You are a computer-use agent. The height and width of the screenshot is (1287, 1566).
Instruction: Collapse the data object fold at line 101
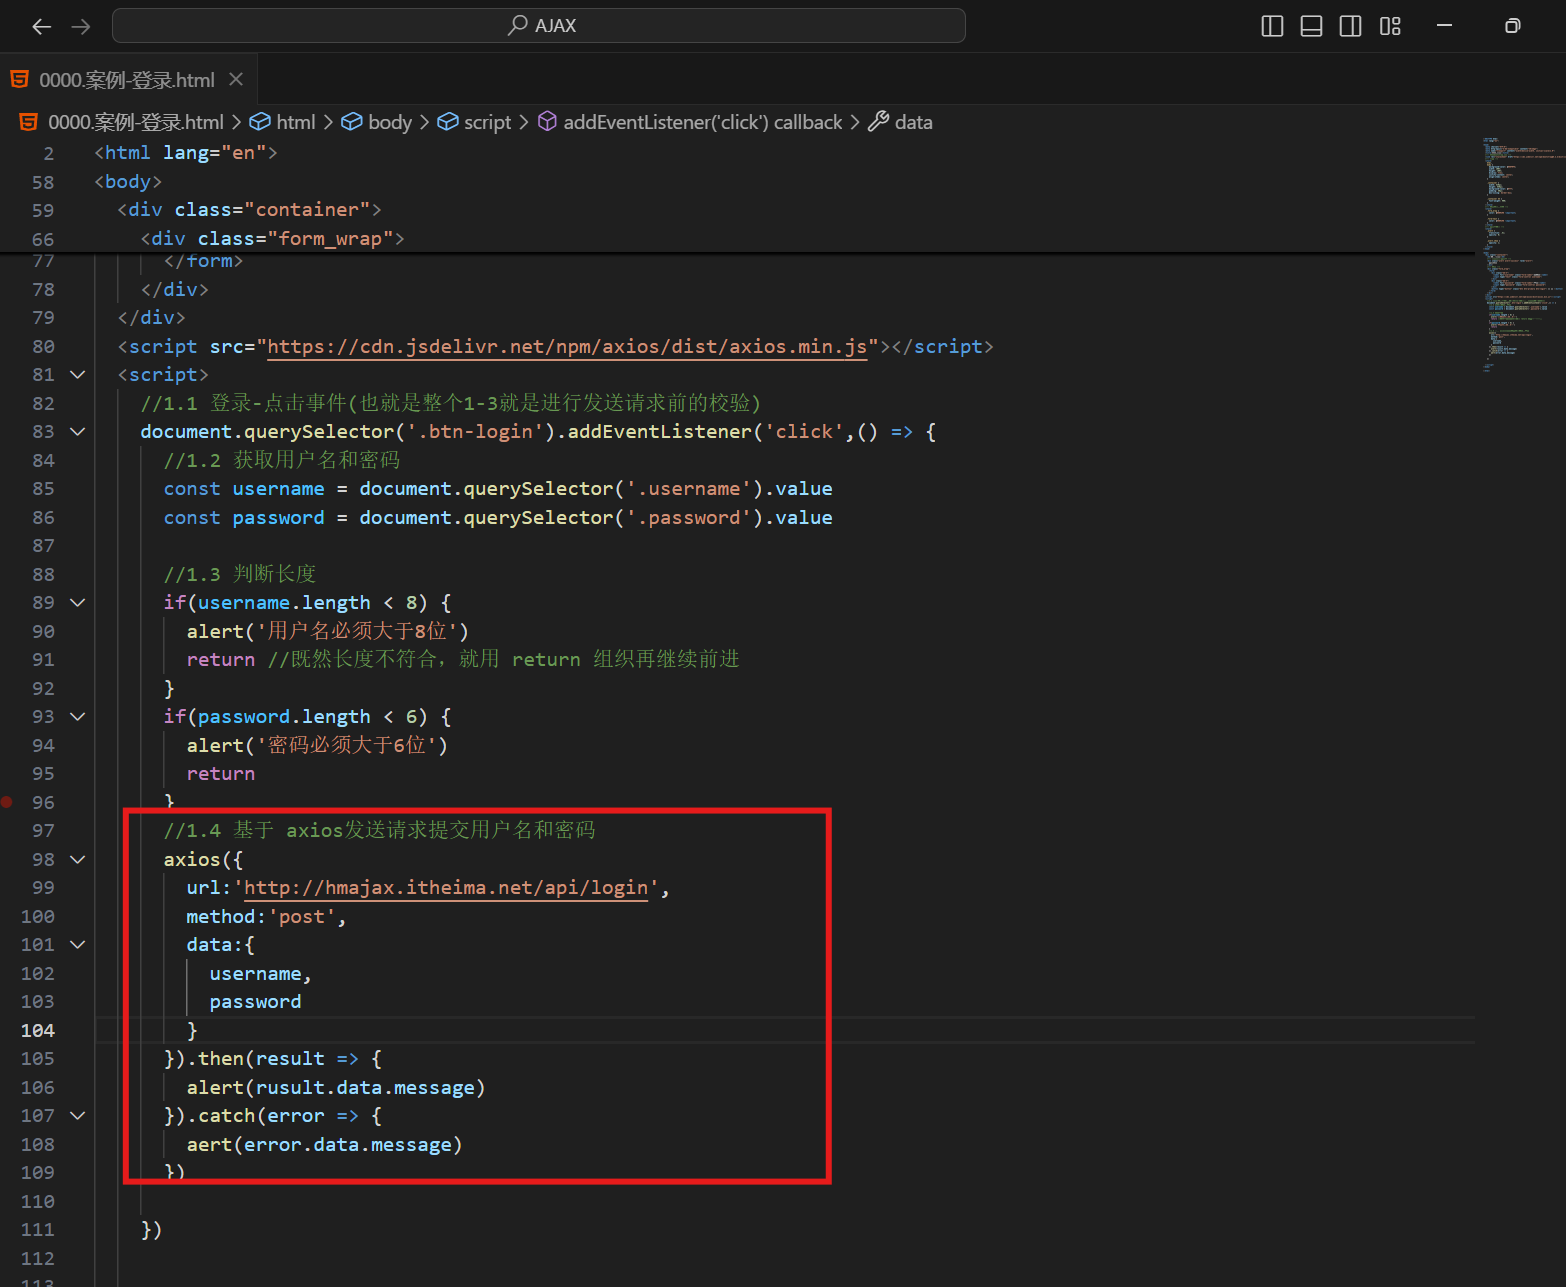point(77,945)
